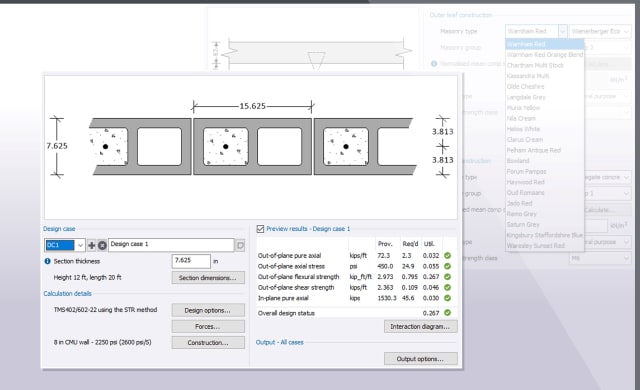
Task: Click info icon in Outer leaf construction panel
Action: (434, 64)
